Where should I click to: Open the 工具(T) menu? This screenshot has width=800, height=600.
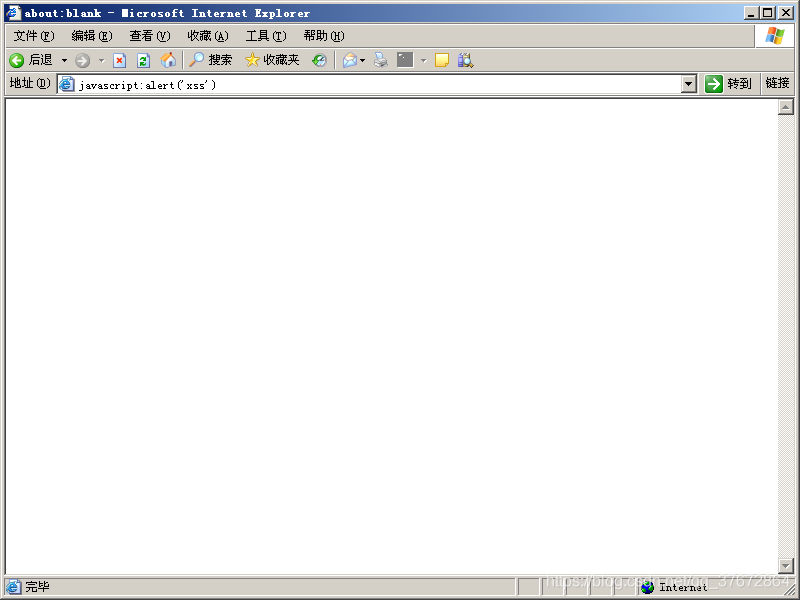pos(266,36)
